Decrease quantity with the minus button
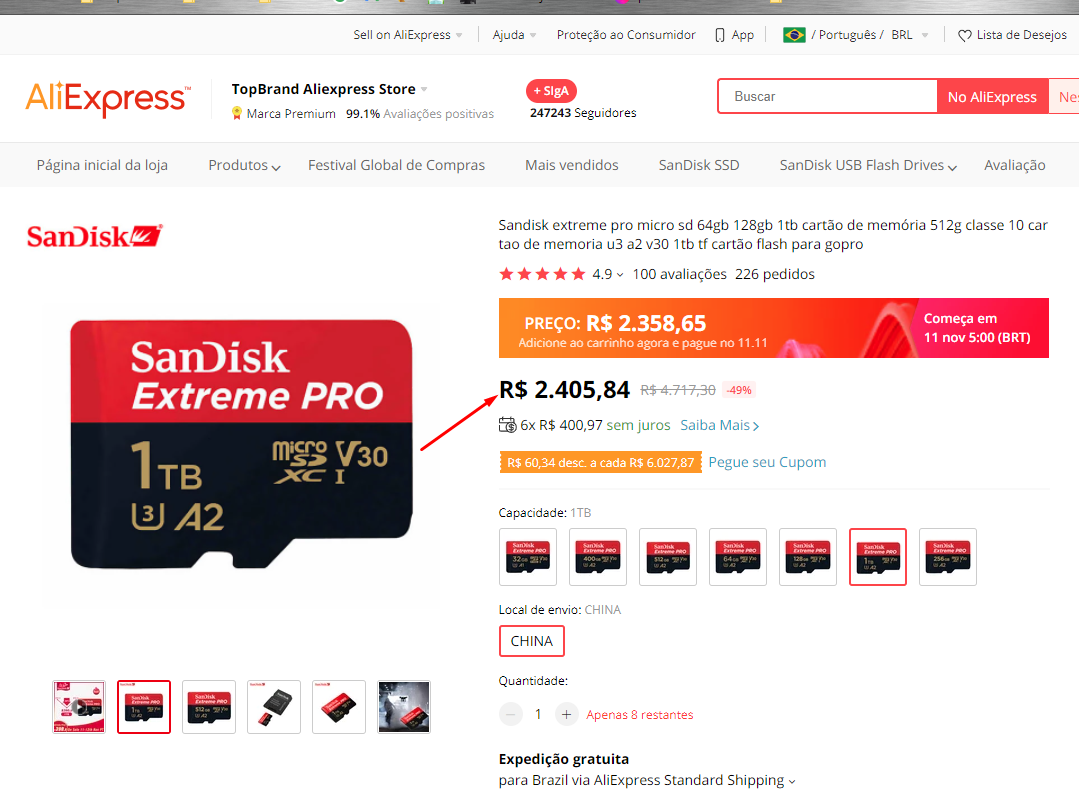 [511, 715]
